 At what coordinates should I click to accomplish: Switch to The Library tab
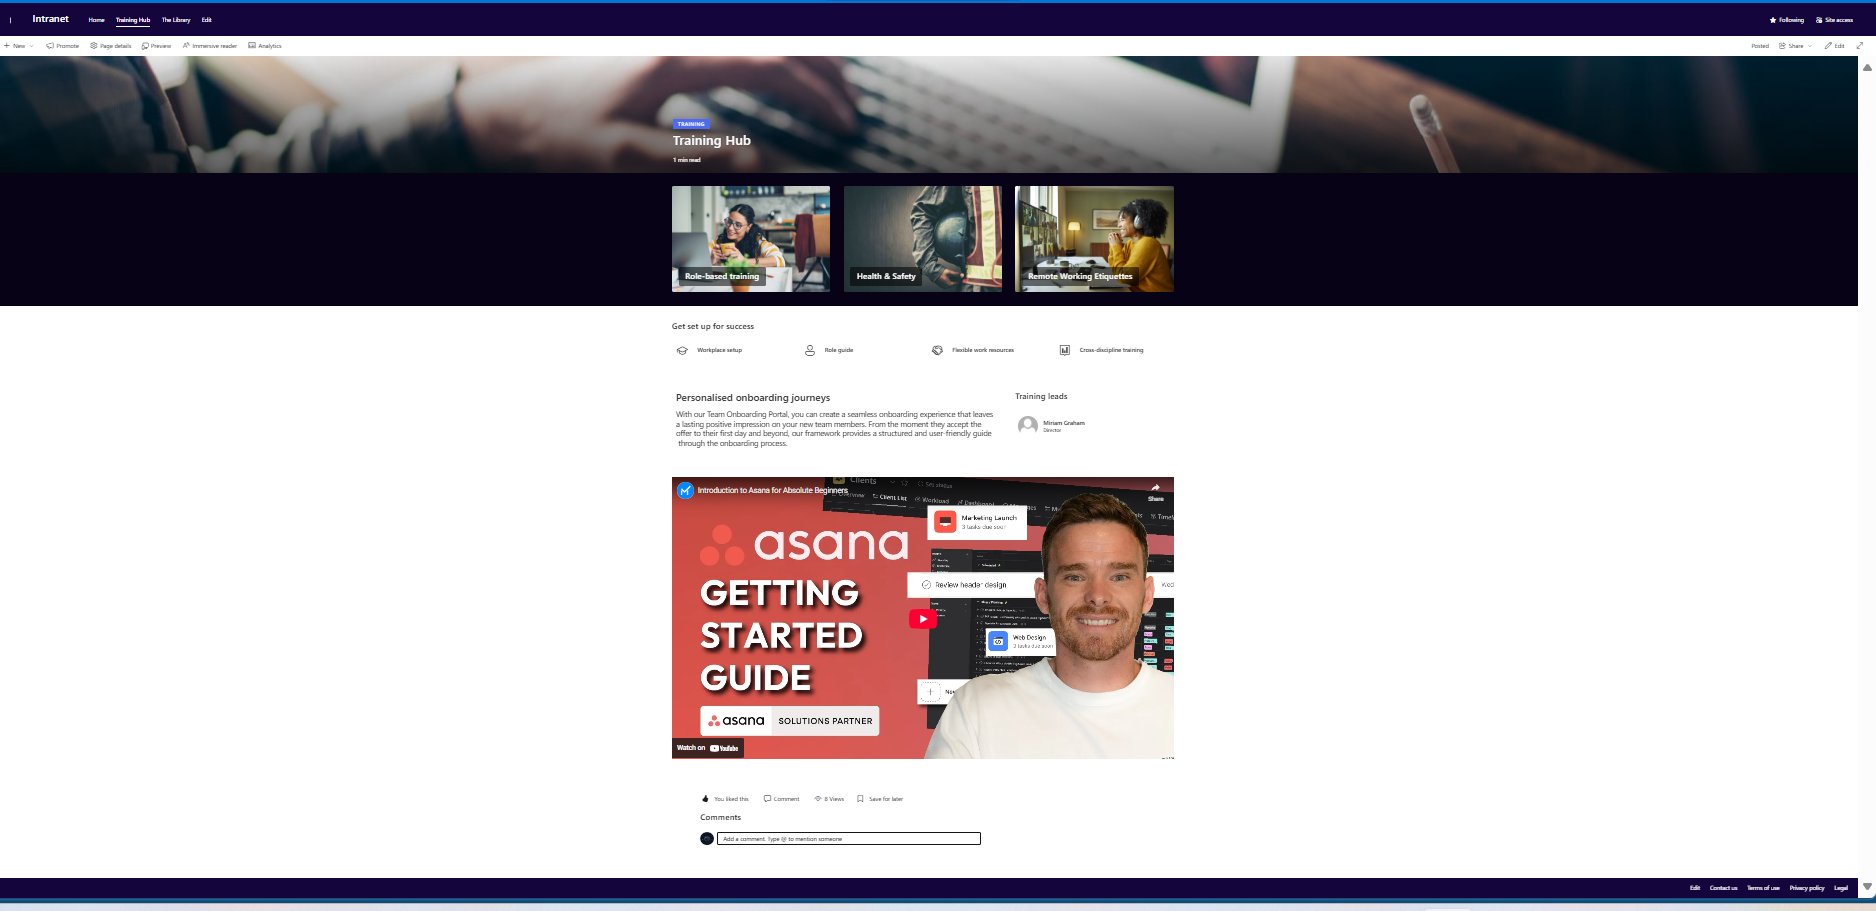click(x=176, y=19)
